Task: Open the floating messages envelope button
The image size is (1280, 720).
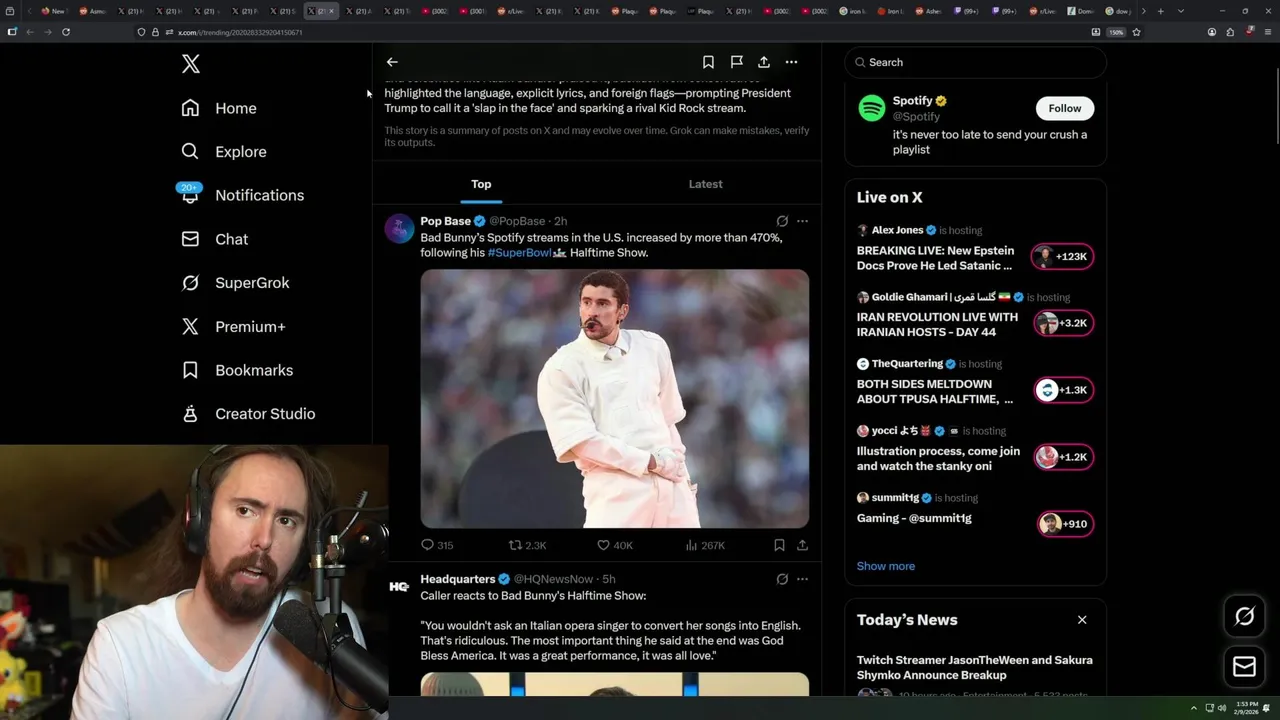Action: pyautogui.click(x=1244, y=666)
